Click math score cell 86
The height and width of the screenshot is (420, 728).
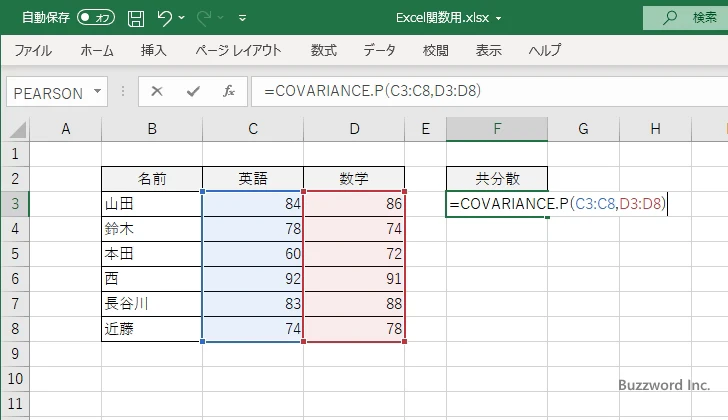click(x=354, y=204)
